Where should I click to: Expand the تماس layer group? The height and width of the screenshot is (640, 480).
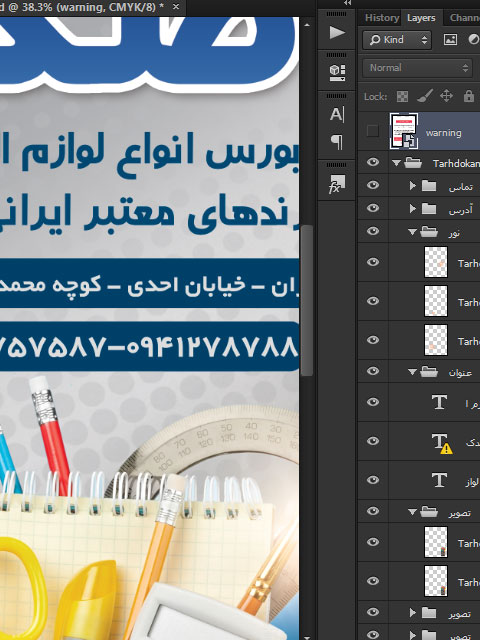(x=412, y=186)
